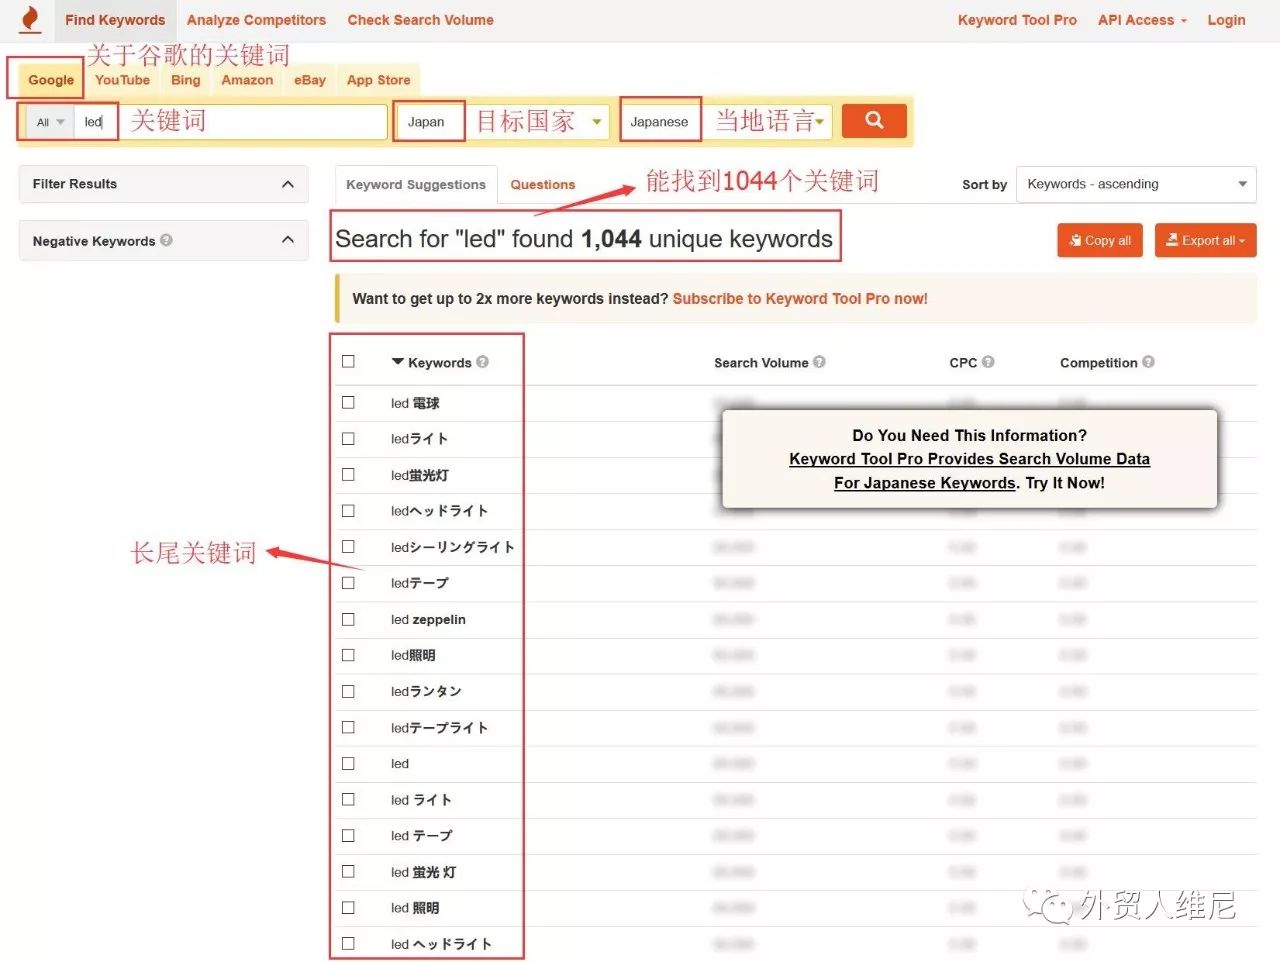This screenshot has height=962, width=1280.
Task: Click the Keyword Tool flame logo
Action: click(29, 19)
